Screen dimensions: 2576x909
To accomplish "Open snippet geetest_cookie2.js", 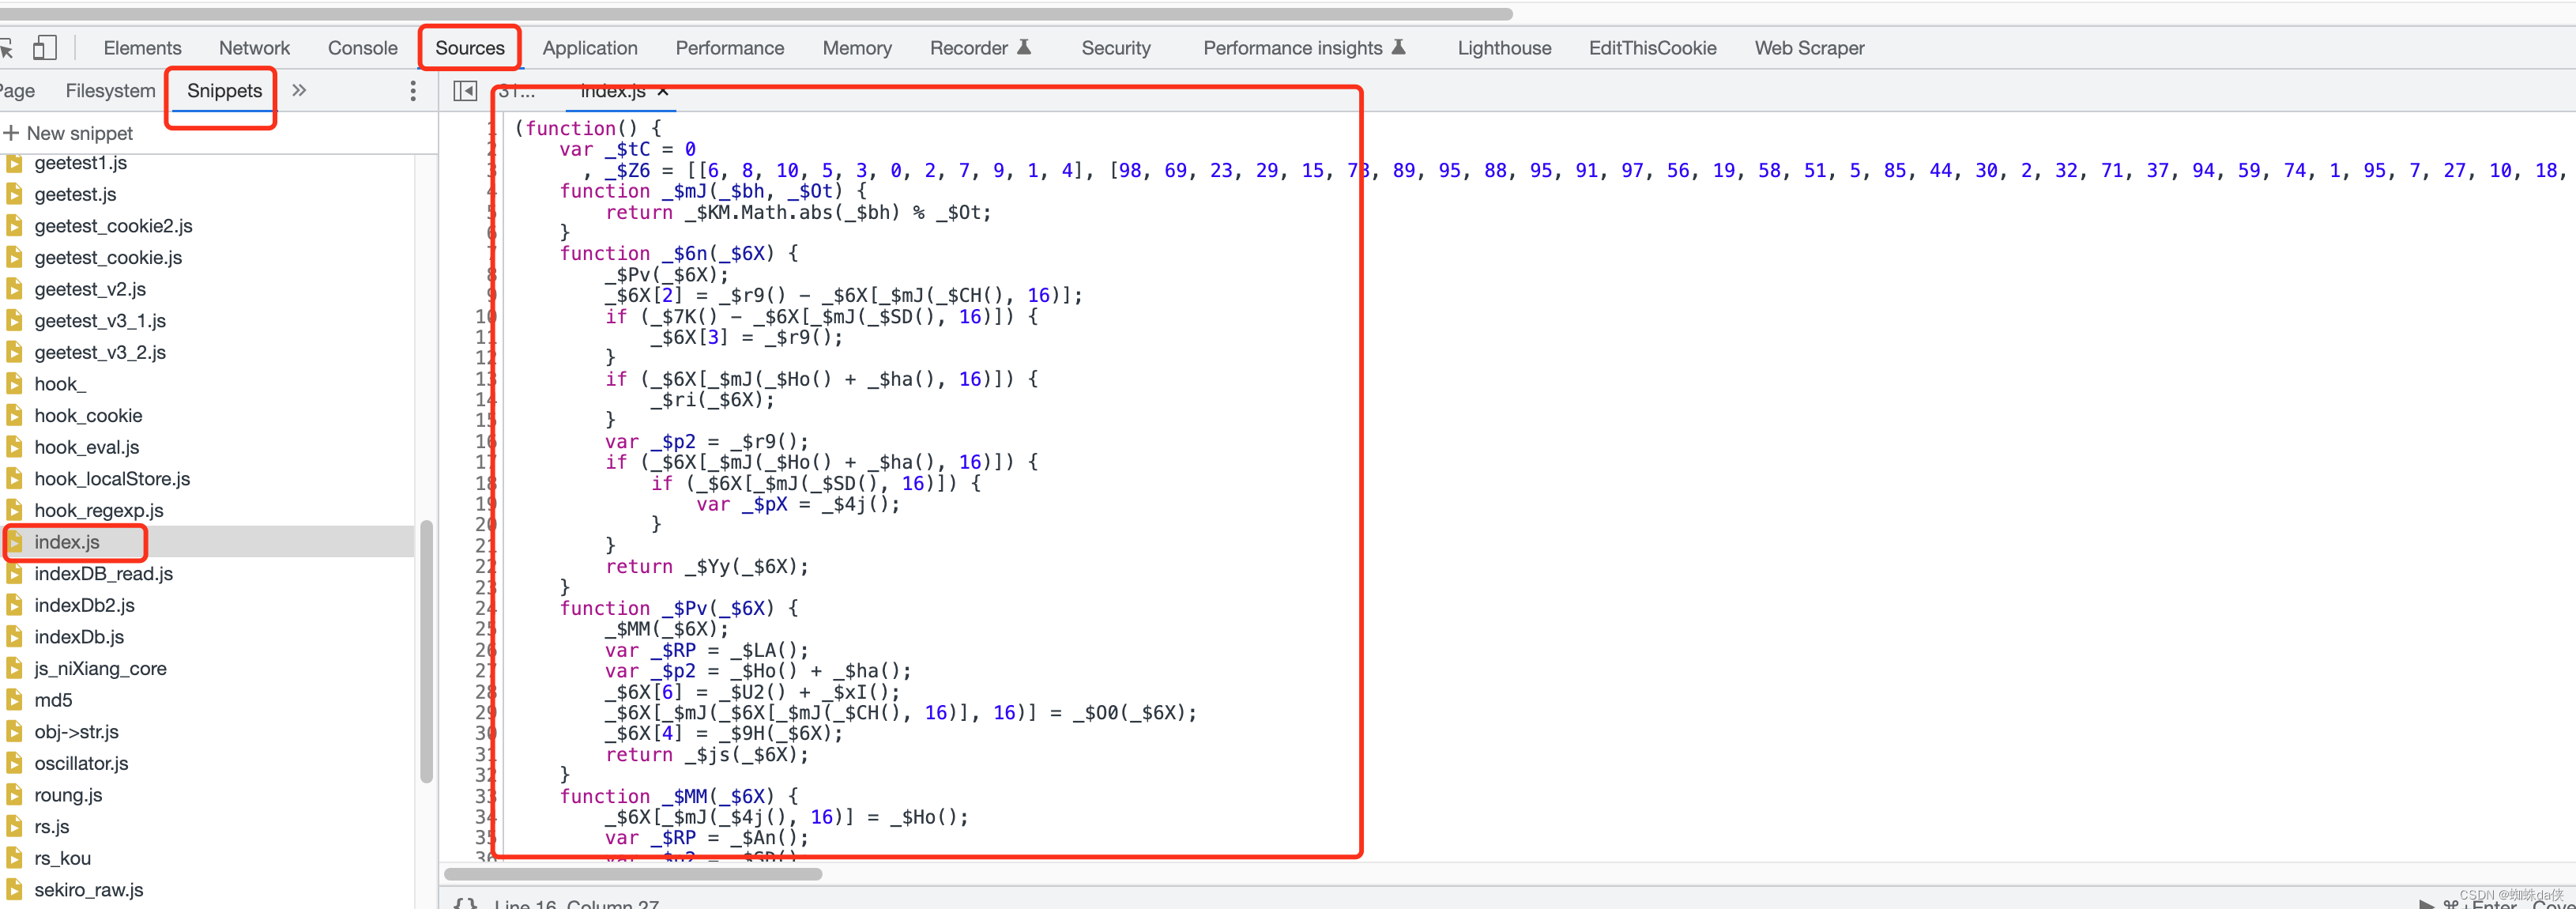I will pyautogui.click(x=113, y=226).
